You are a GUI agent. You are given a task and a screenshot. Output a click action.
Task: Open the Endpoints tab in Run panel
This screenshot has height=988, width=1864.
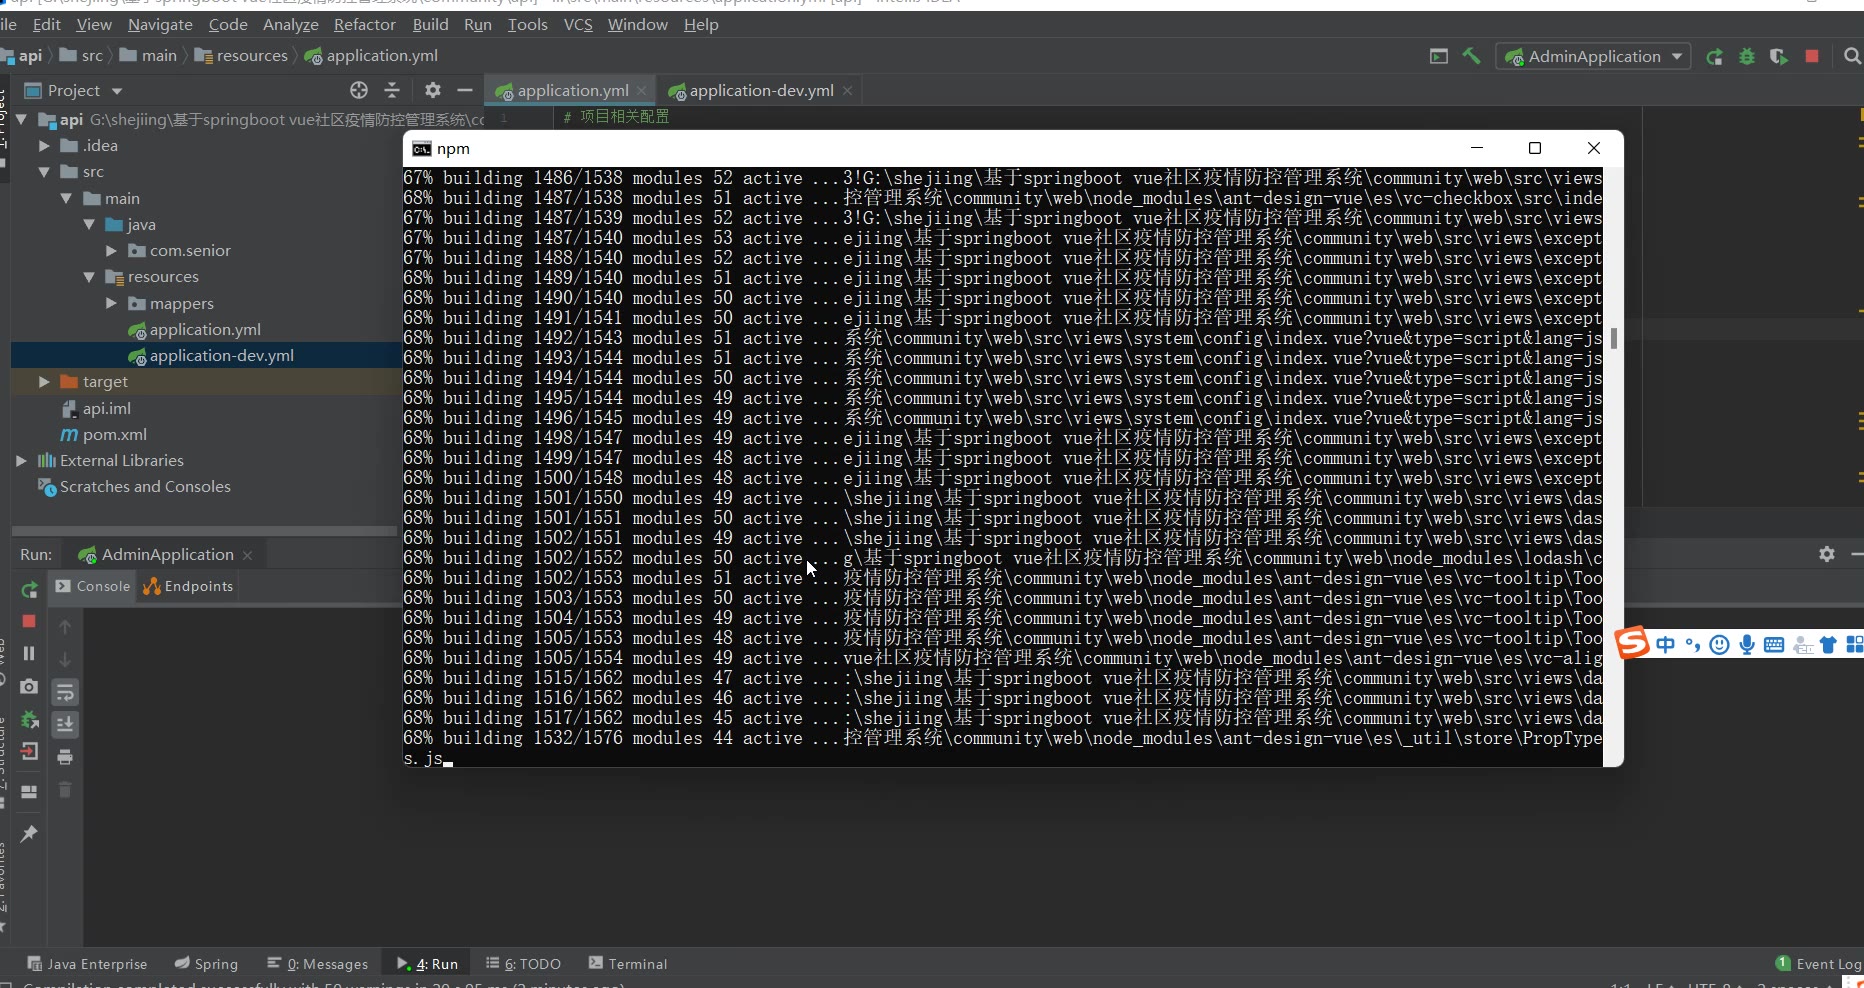pos(189,586)
